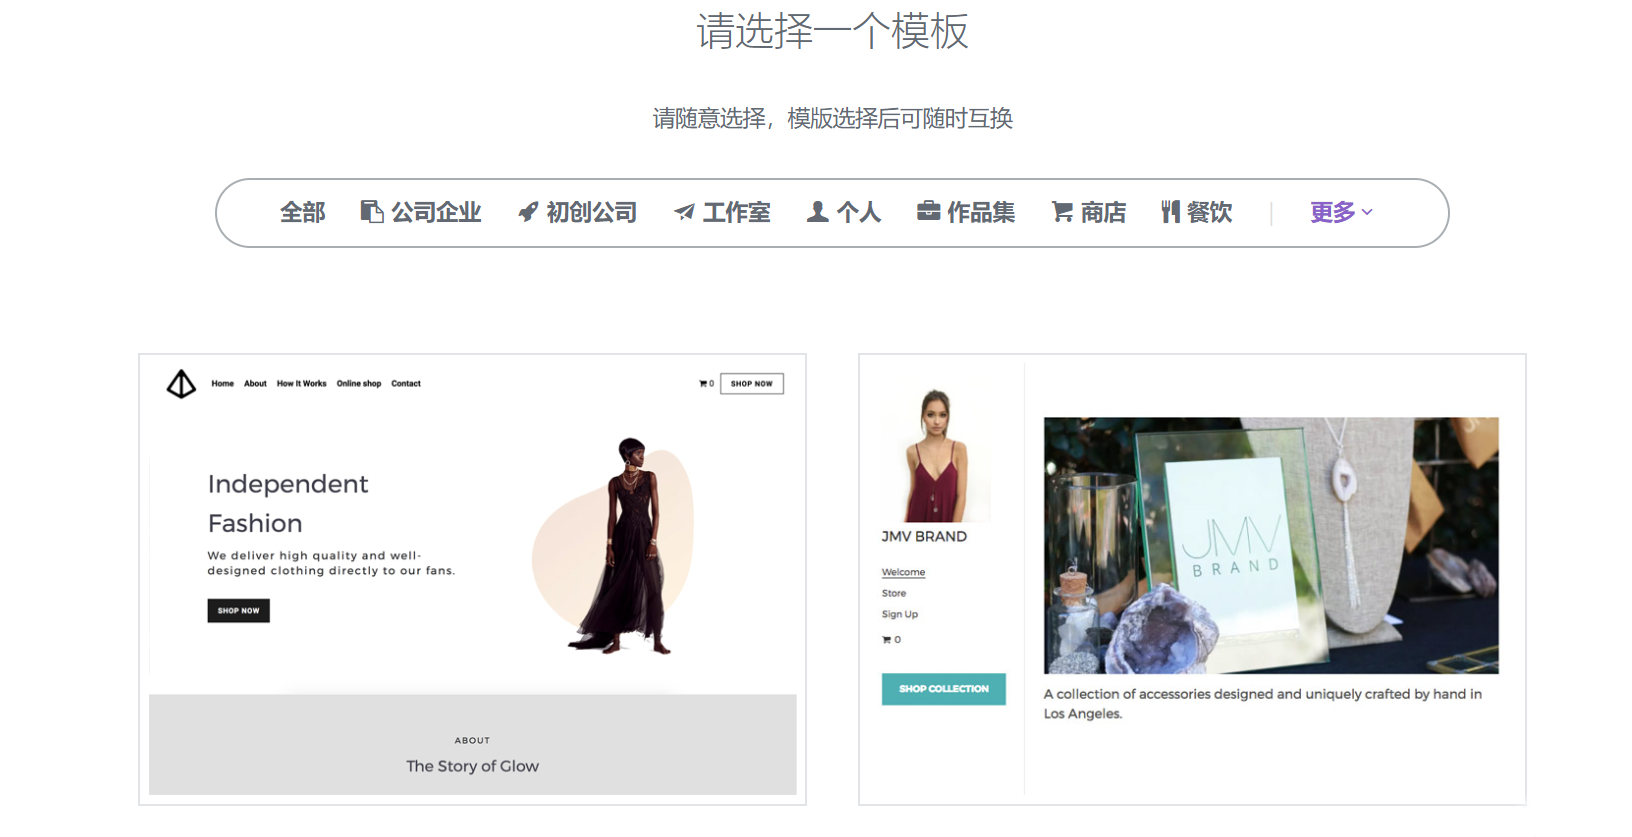Click How It Works nav link

point(301,384)
